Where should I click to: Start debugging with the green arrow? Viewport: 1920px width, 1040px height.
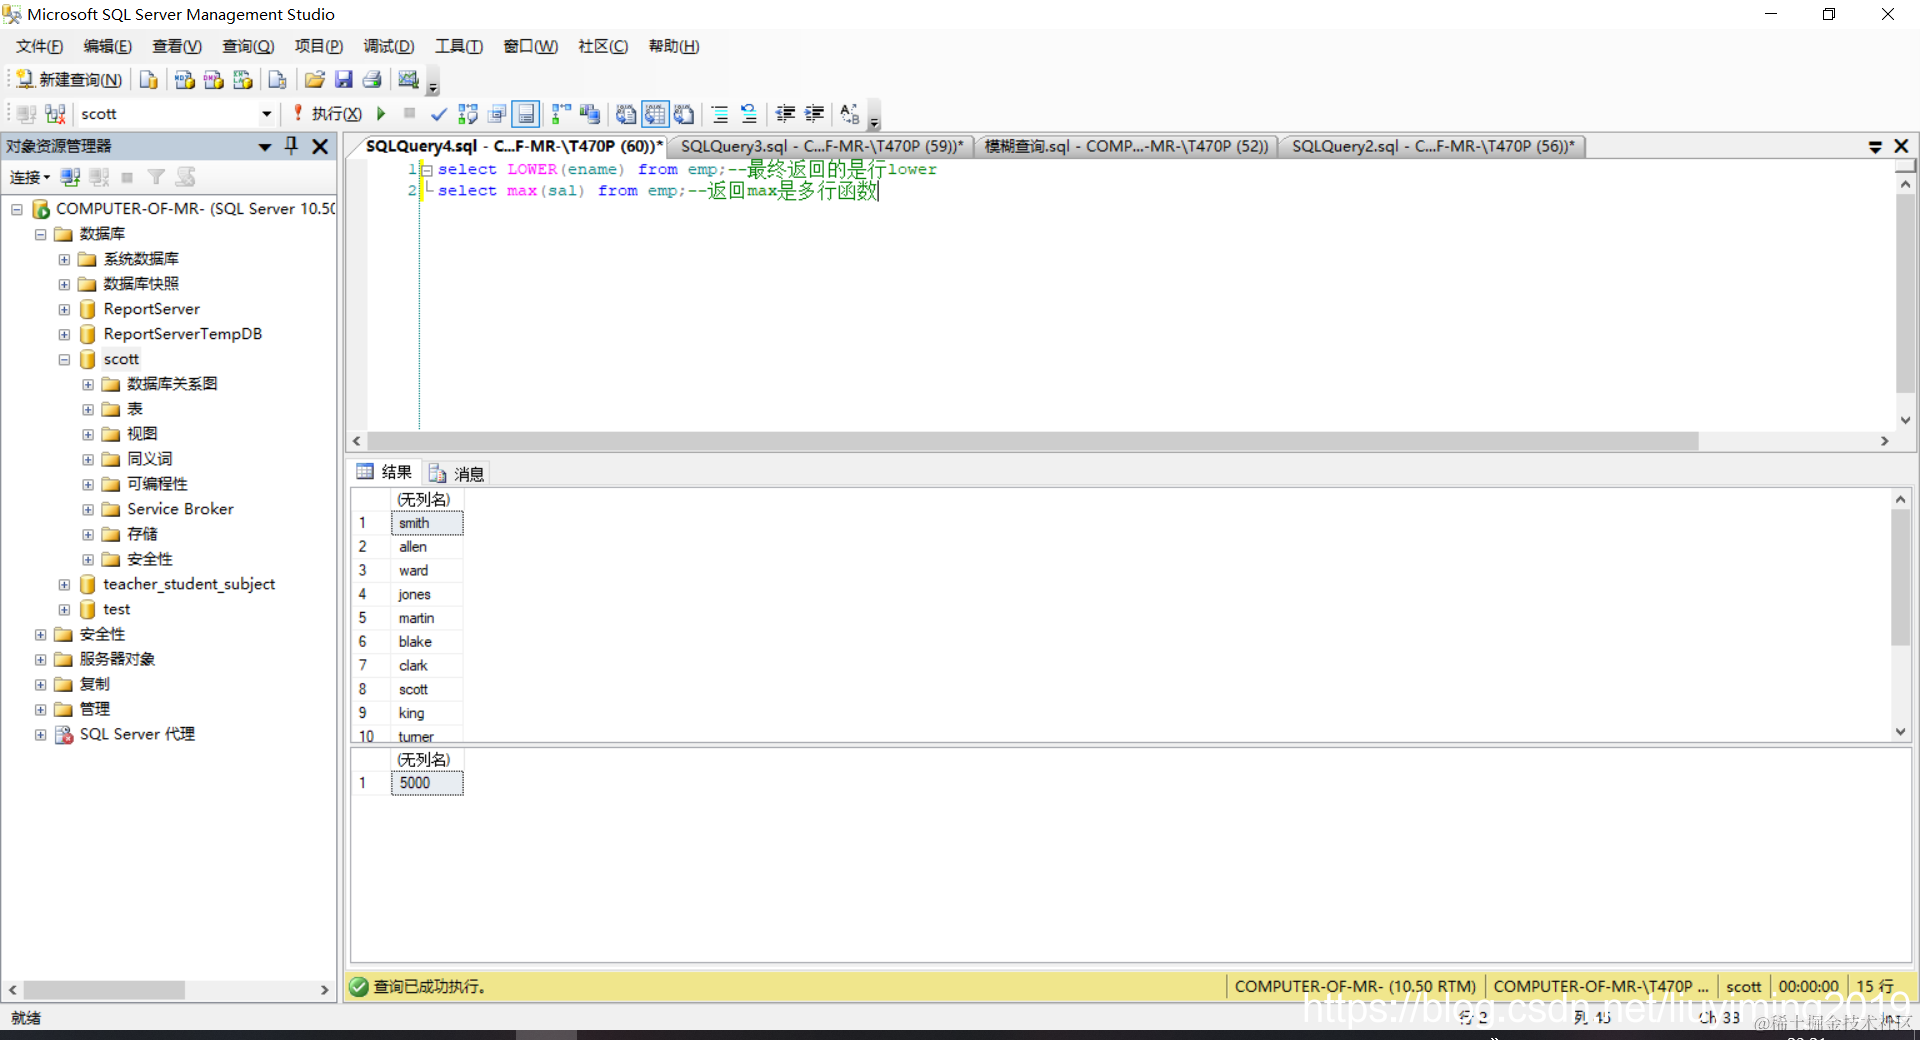coord(381,114)
